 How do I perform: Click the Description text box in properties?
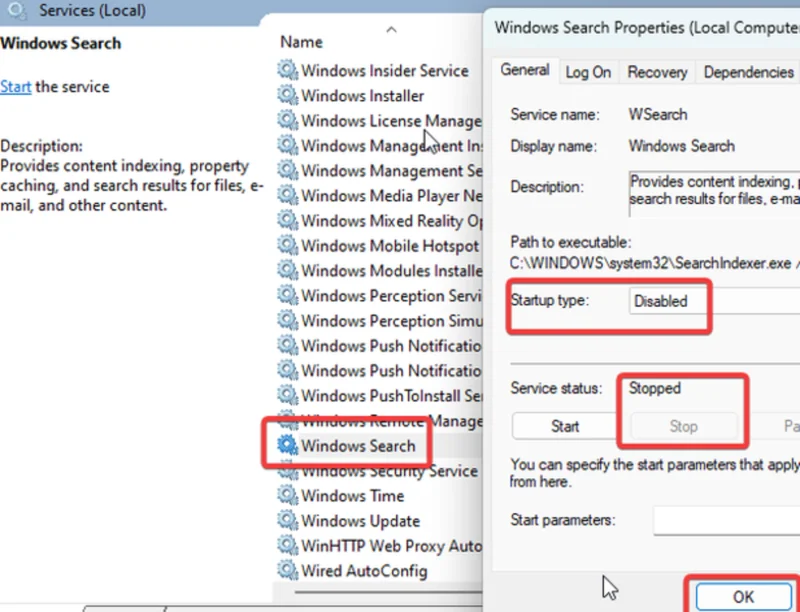coord(714,194)
